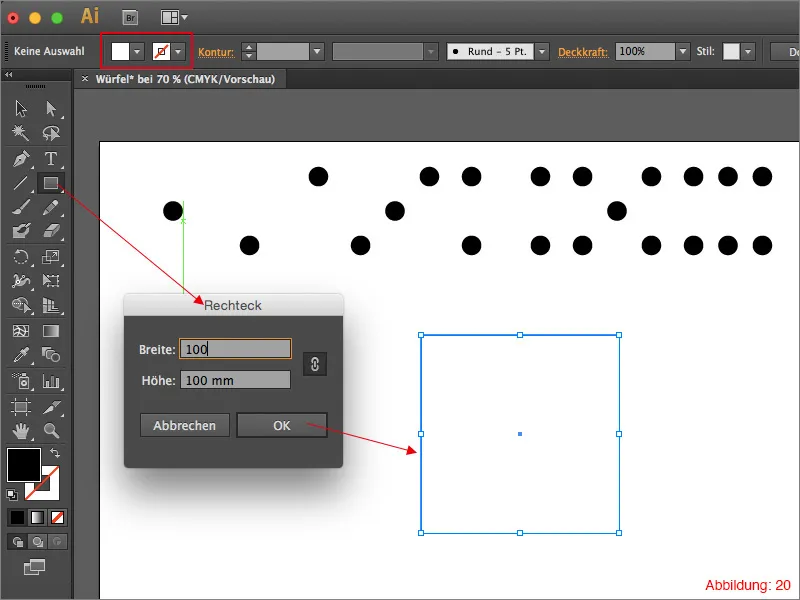The width and height of the screenshot is (800, 600).
Task: Swap fill and stroke colors
Action: [55, 453]
